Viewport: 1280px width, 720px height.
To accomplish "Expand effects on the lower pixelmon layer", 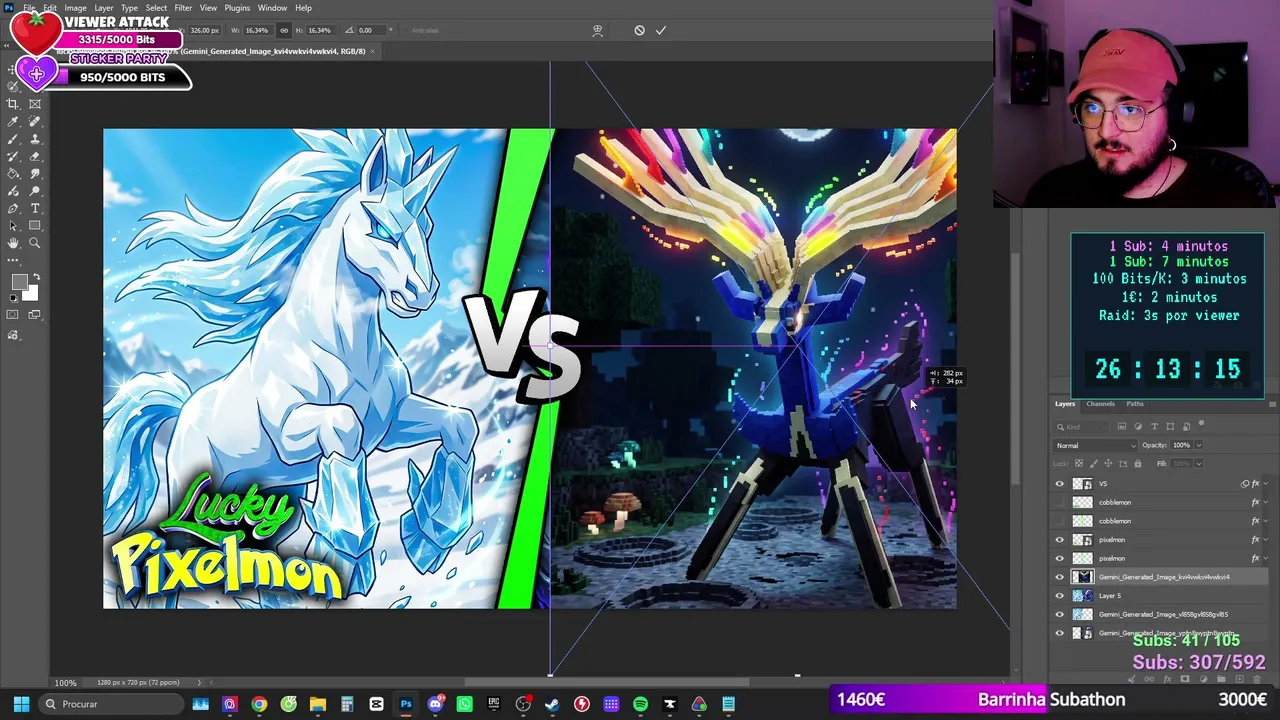I will (x=1266, y=558).
